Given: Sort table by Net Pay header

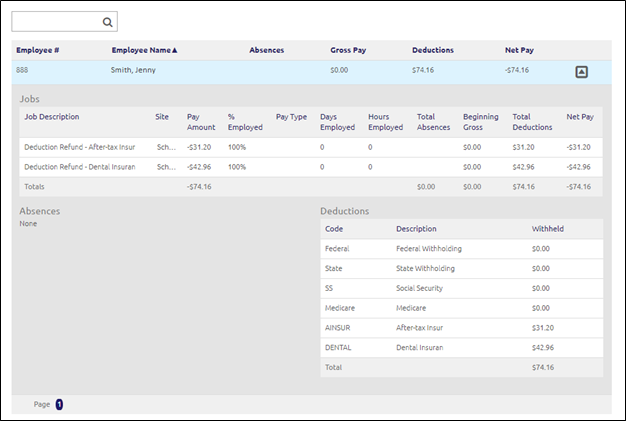Looking at the screenshot, I should [519, 49].
